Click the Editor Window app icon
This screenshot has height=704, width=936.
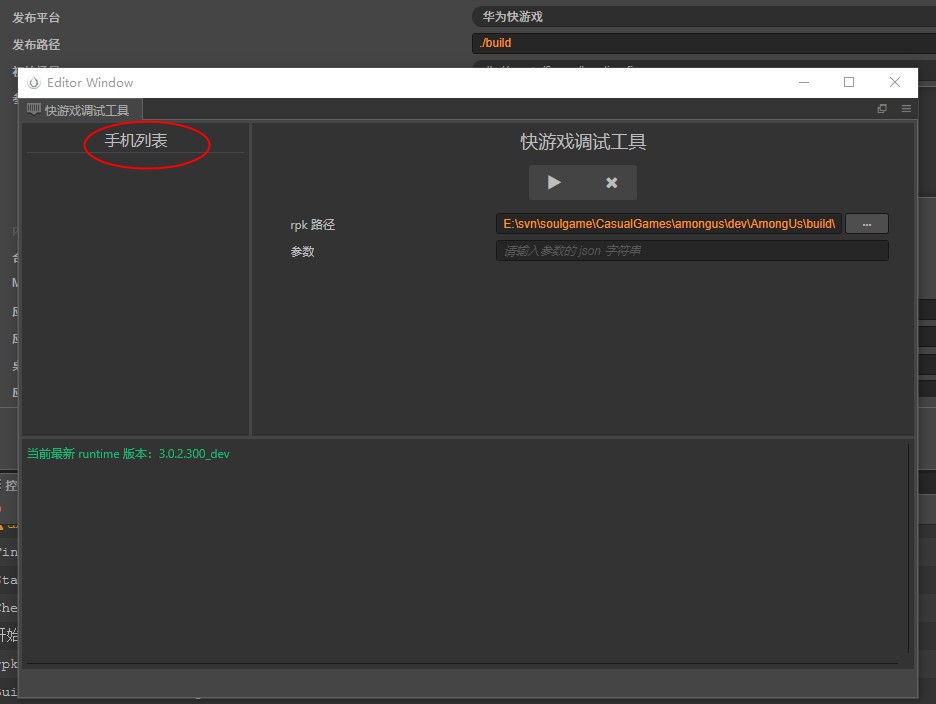34,82
